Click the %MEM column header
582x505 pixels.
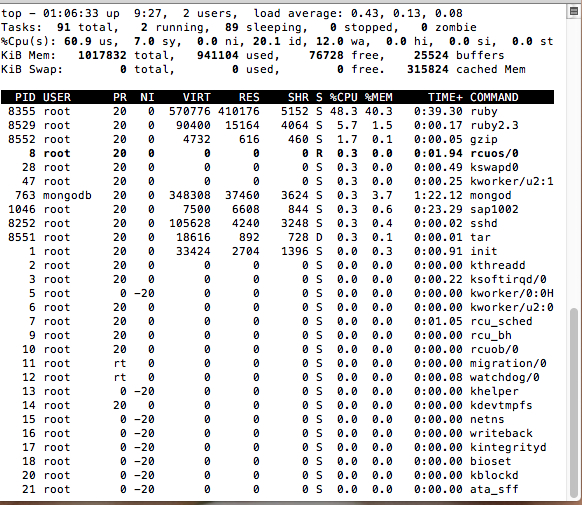coord(379,97)
